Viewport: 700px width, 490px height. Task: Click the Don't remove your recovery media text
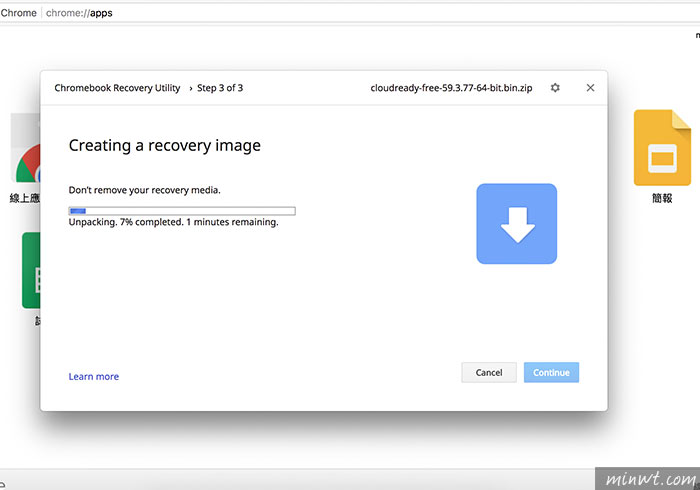click(x=145, y=190)
